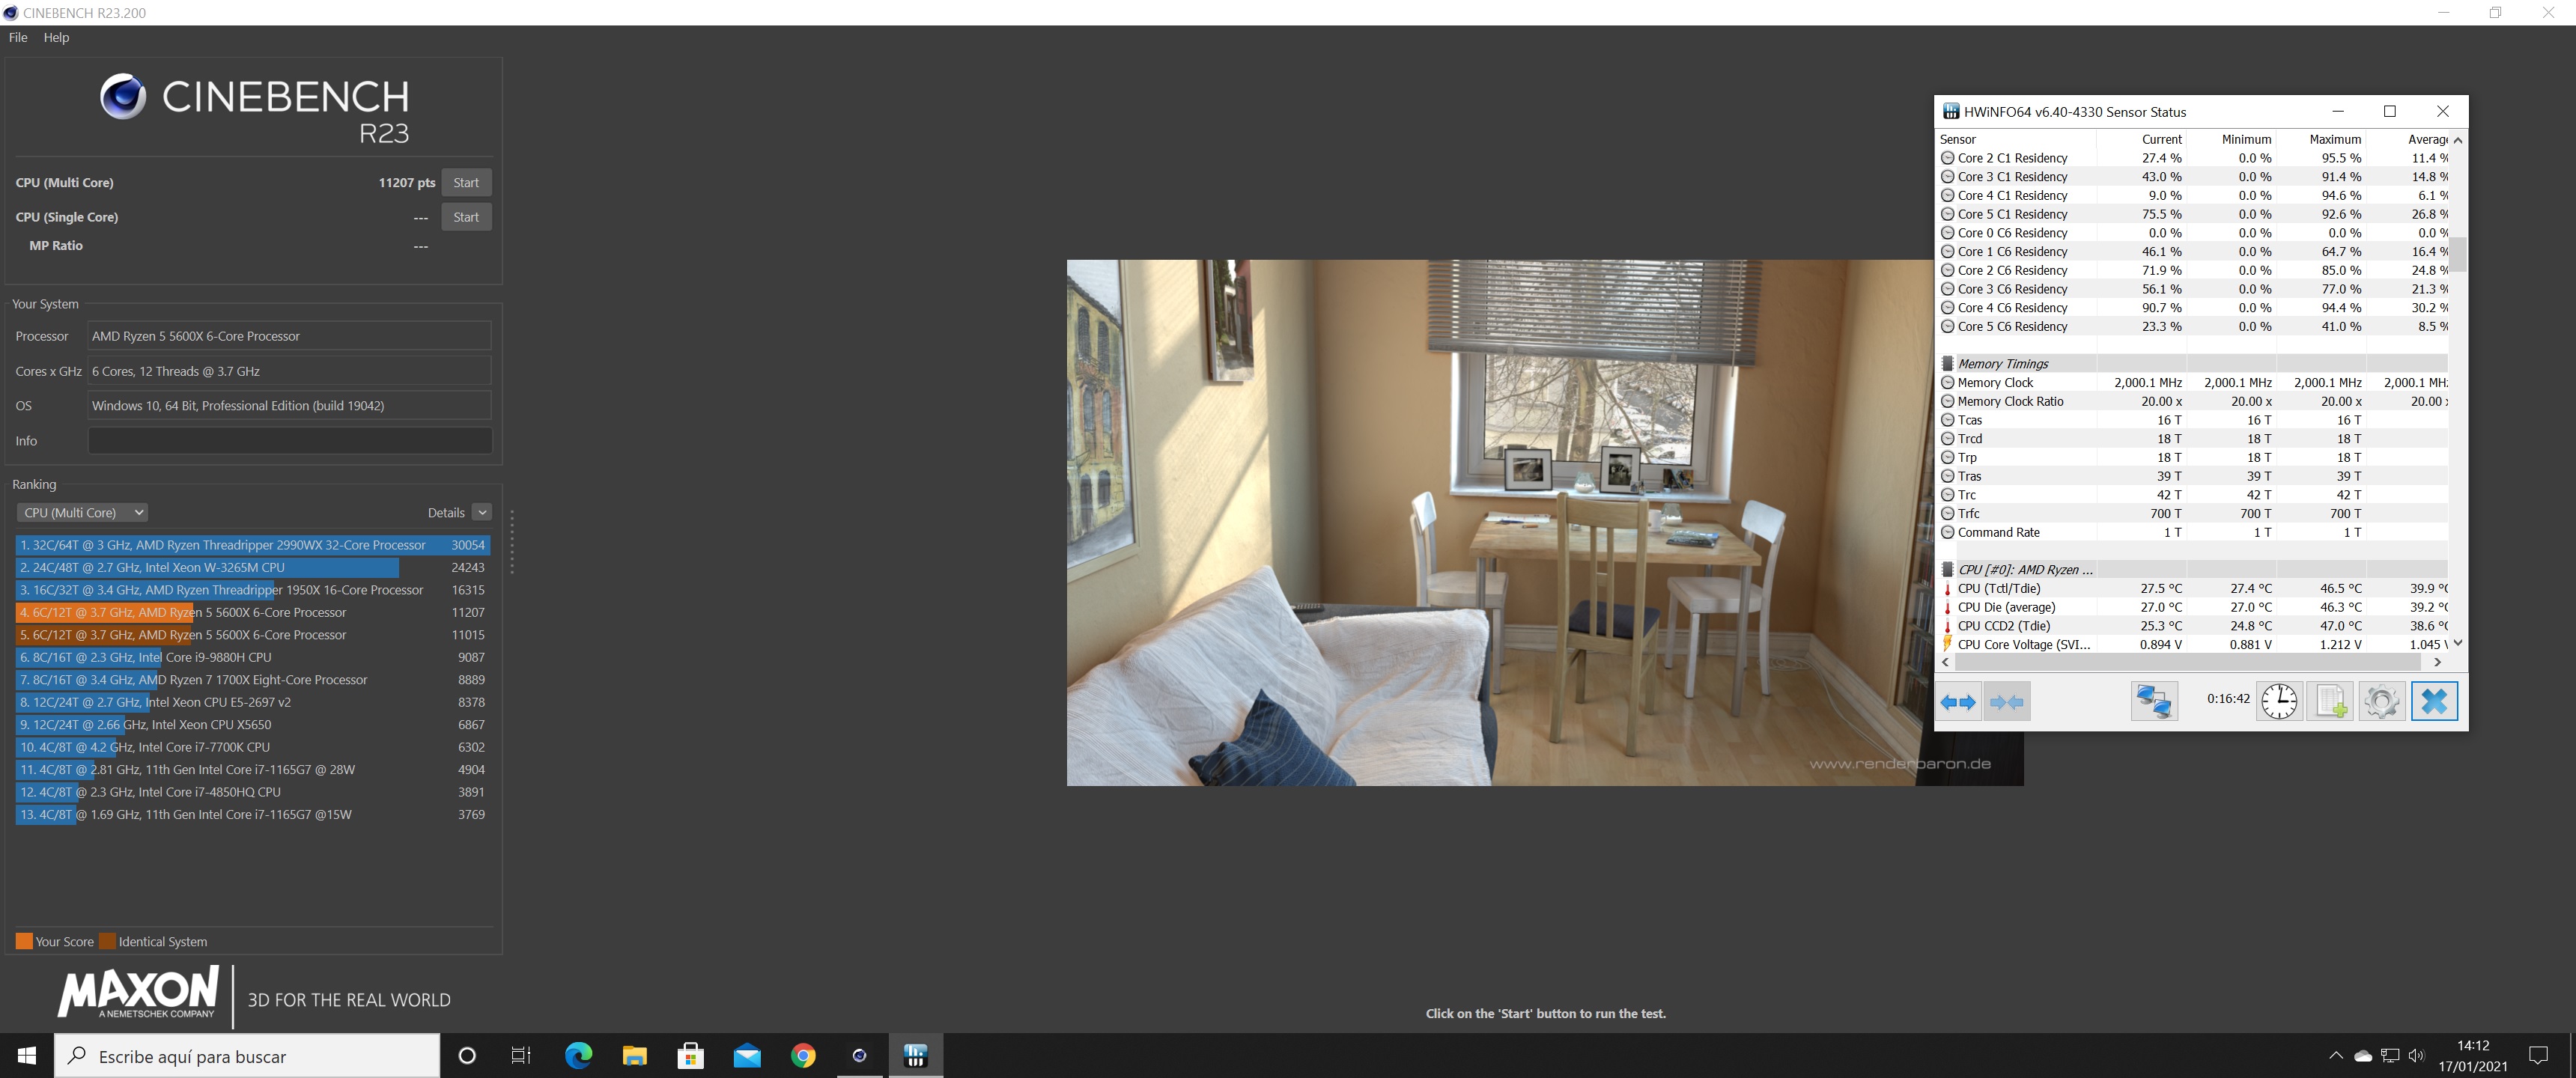
Task: Click 'Identical System' legend swatch
Action: 108,942
